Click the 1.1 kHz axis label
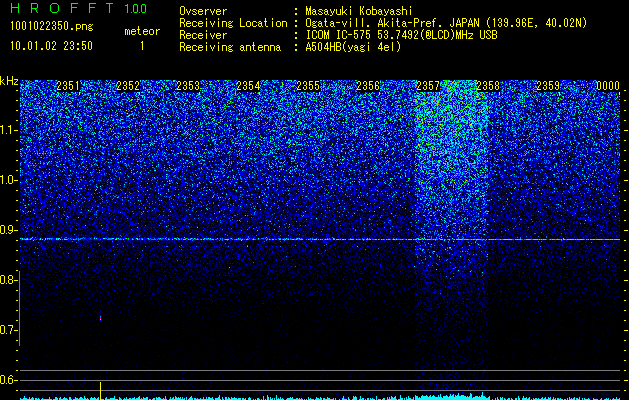The height and width of the screenshot is (400, 629). (8, 130)
